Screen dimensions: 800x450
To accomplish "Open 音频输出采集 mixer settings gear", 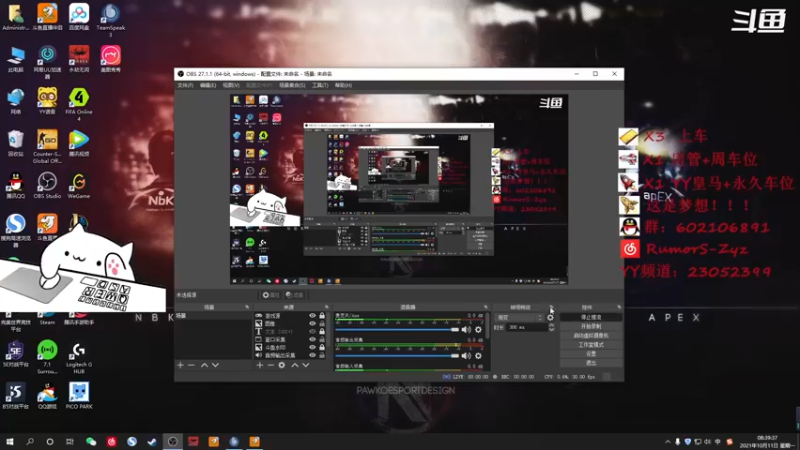I will pyautogui.click(x=478, y=356).
